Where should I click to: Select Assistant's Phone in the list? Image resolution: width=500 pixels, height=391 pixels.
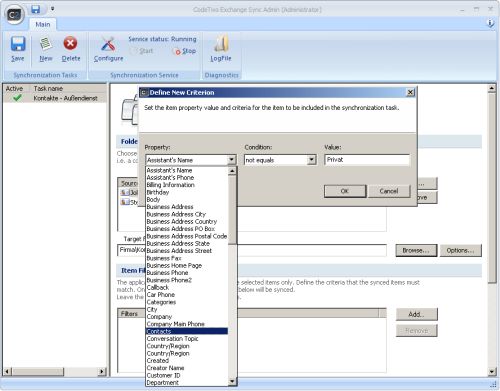tap(187, 178)
